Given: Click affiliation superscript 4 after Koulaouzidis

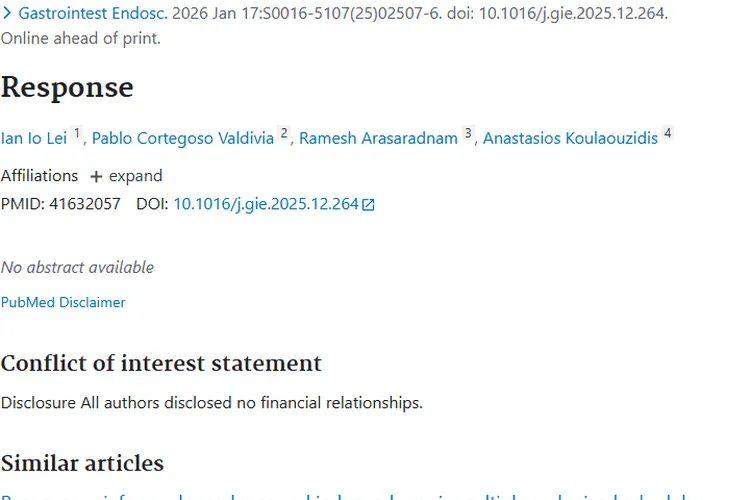Looking at the screenshot, I should point(668,134).
